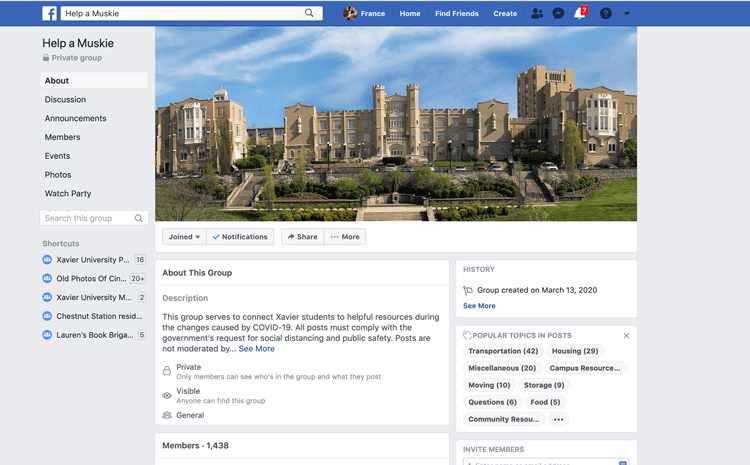Click the Private group lock icon under title
Viewport: 750px width, 465px height.
(46, 58)
